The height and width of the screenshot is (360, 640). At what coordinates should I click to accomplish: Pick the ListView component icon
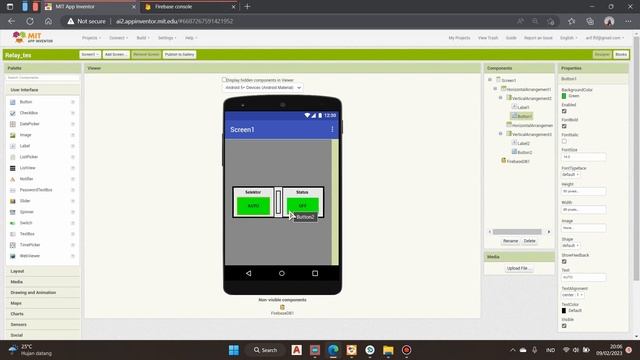tap(13, 168)
